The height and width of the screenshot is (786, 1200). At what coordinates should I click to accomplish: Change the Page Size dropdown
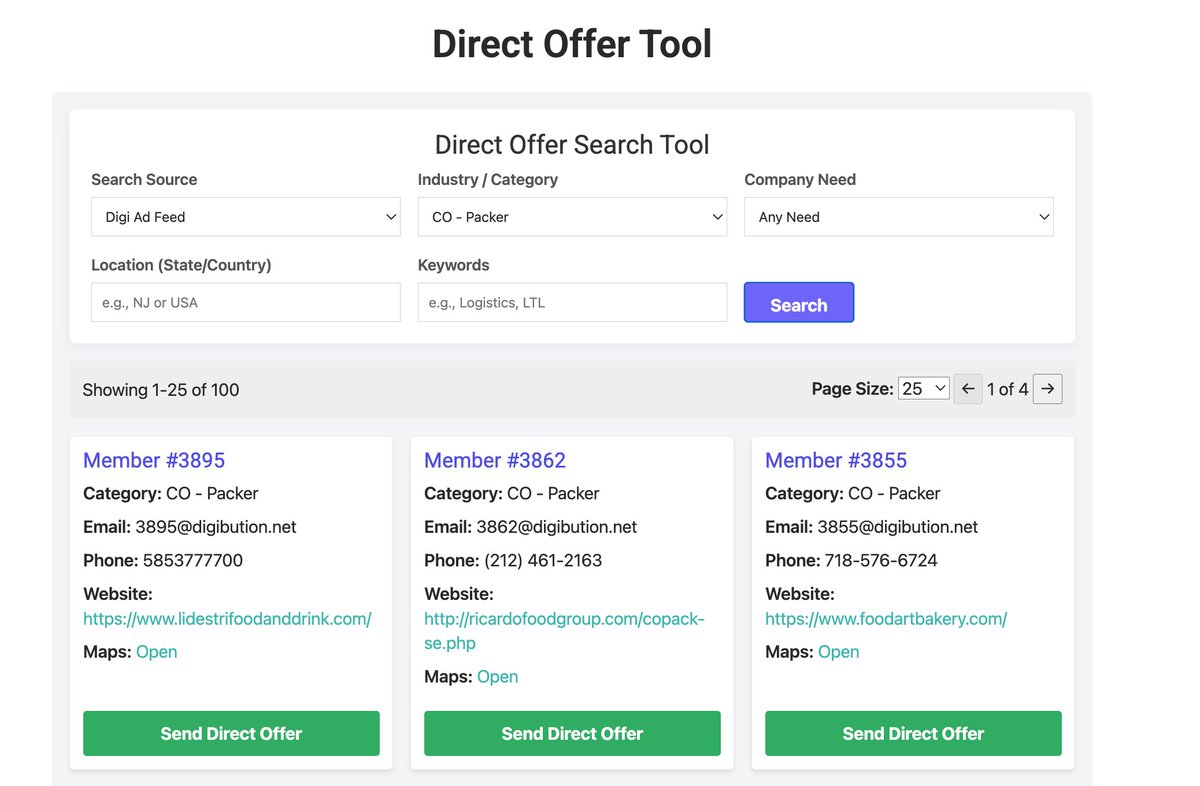(924, 389)
